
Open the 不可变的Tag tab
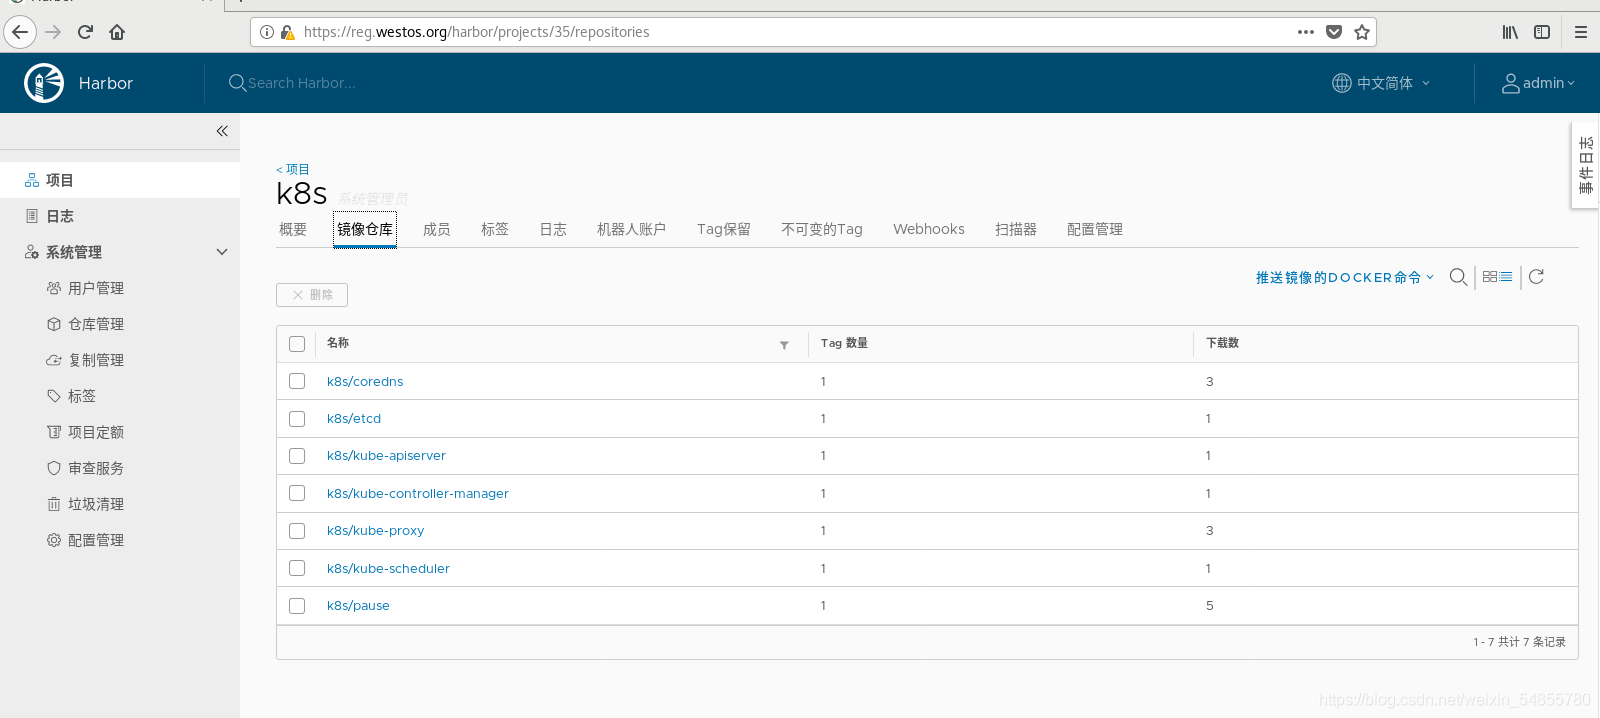(x=822, y=229)
